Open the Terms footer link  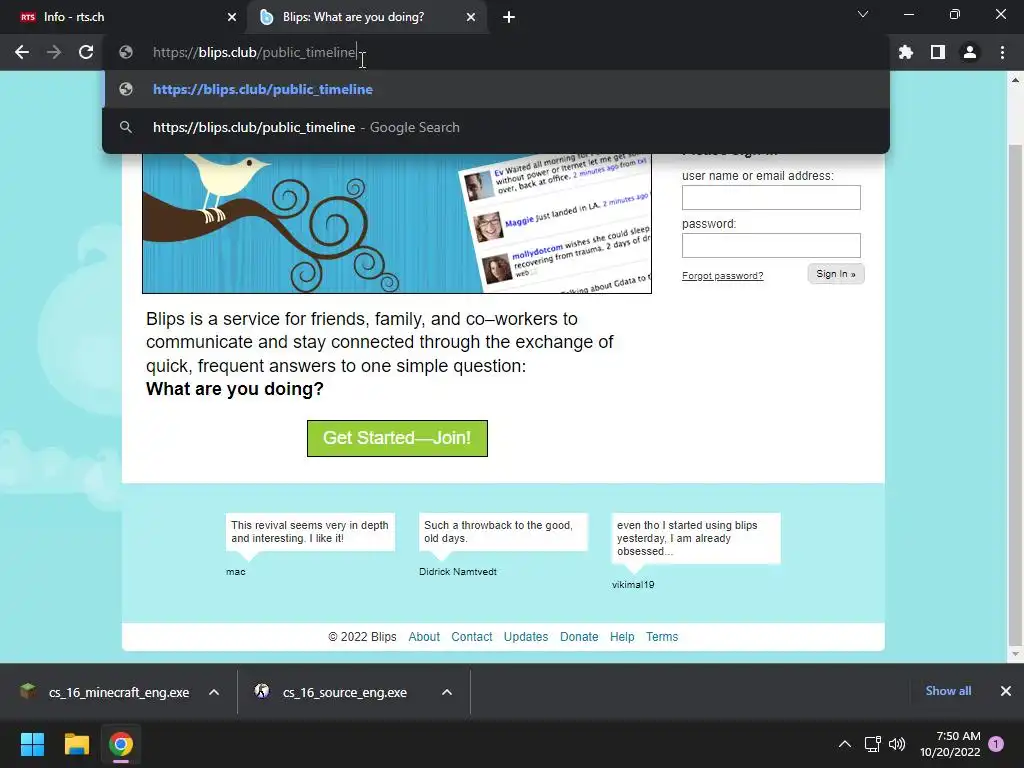[x=662, y=637]
